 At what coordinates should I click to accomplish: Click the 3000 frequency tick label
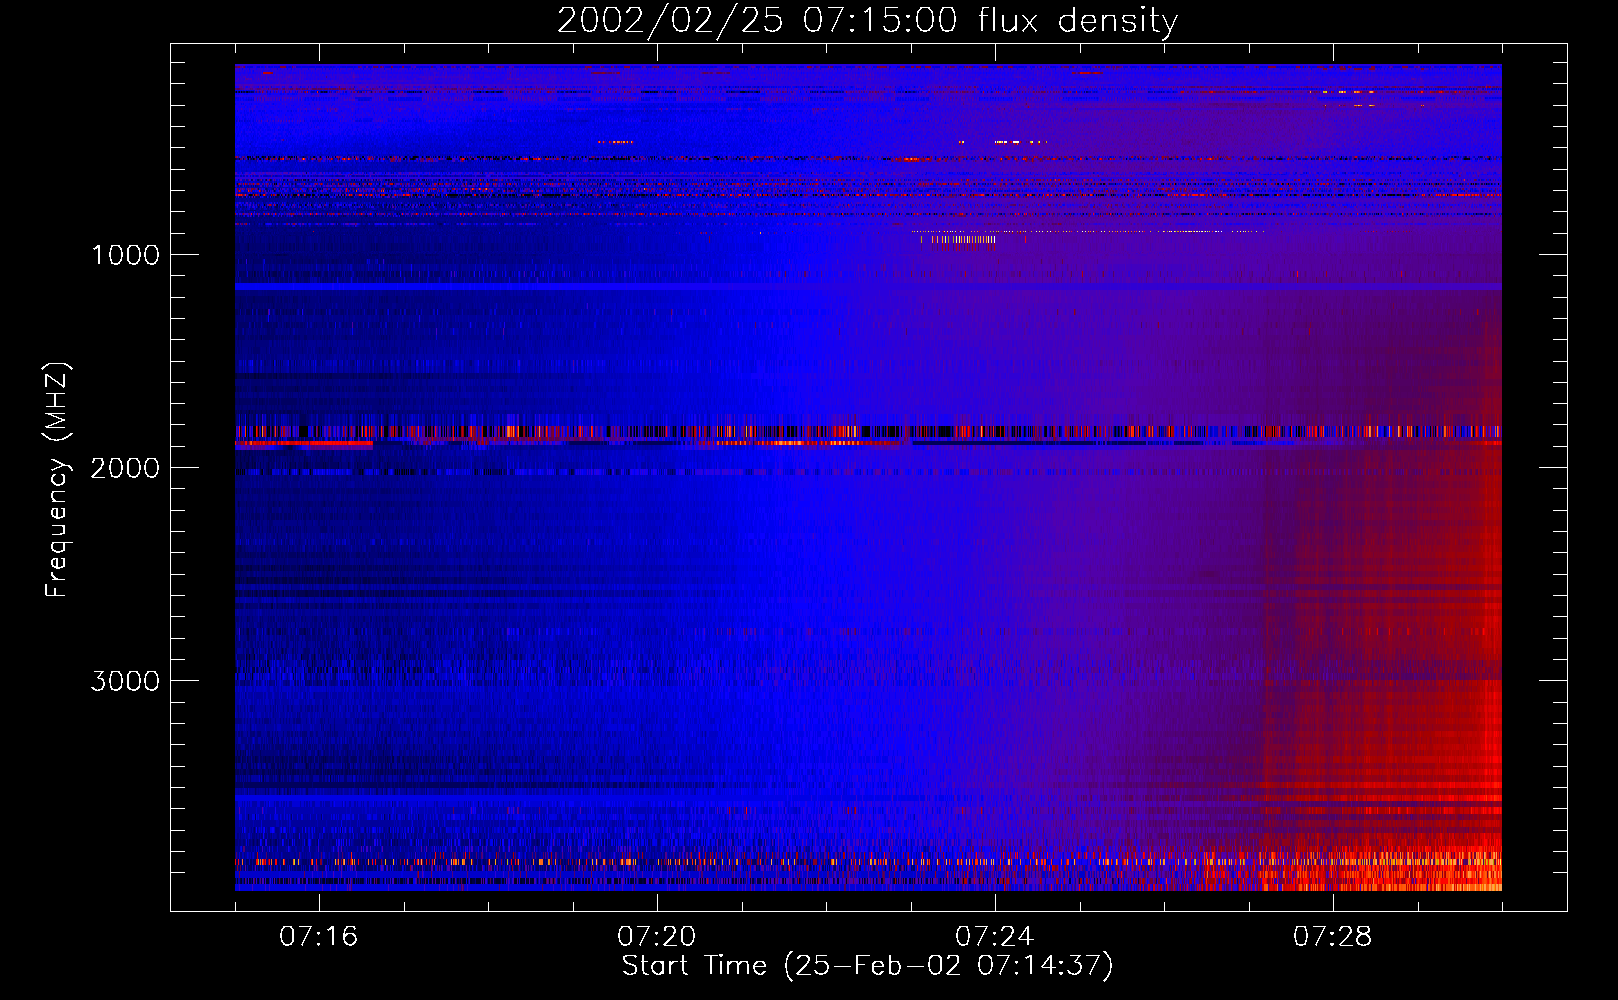(x=125, y=681)
